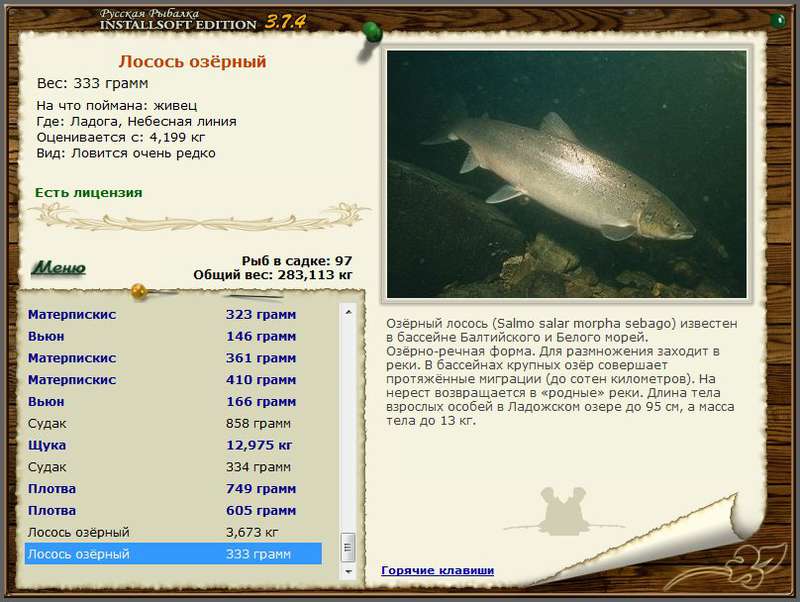This screenshot has height=602, width=800.
Task: Click the small green indicator in top-right corner
Action: 776,20
